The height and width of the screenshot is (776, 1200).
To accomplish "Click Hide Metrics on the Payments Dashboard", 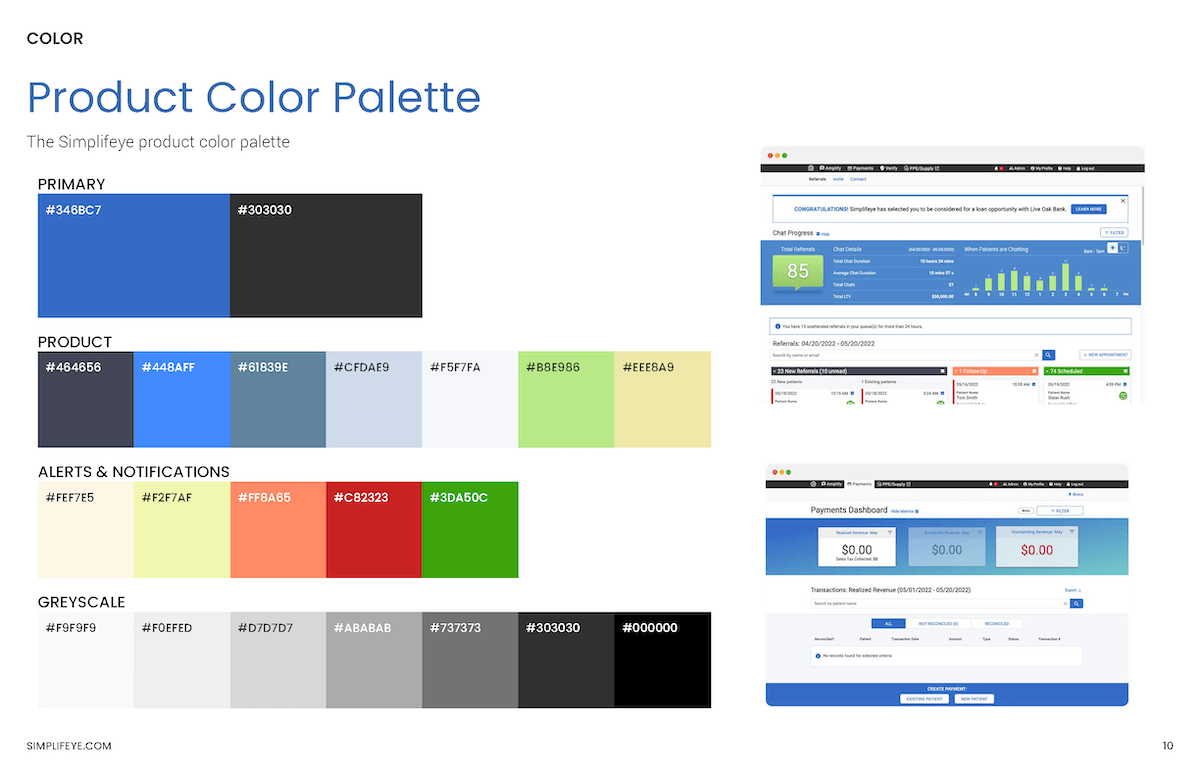I will (901, 511).
